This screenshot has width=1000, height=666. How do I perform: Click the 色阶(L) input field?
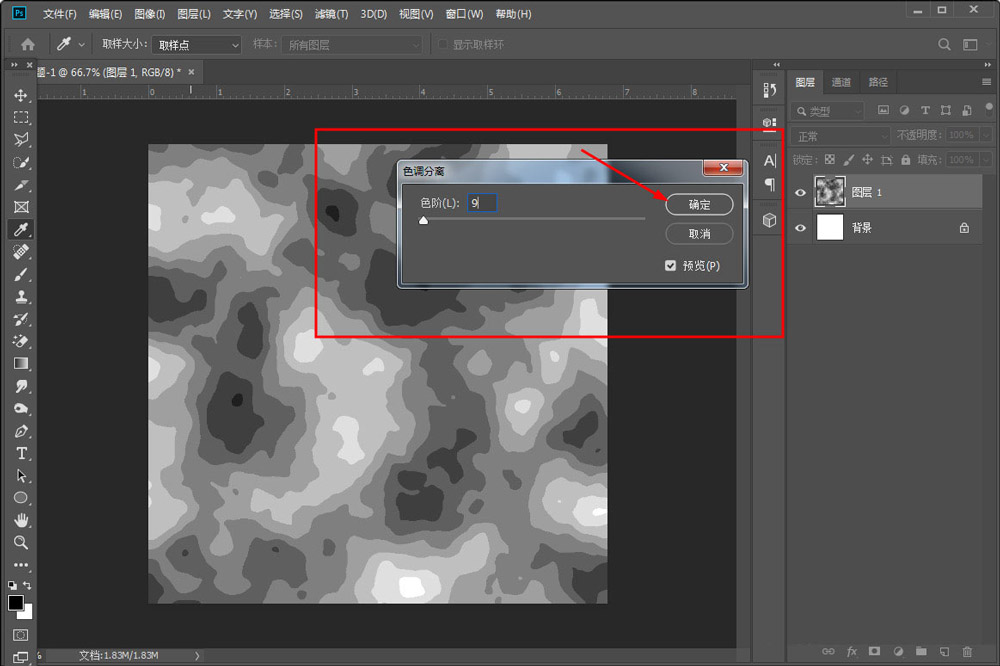click(x=482, y=203)
